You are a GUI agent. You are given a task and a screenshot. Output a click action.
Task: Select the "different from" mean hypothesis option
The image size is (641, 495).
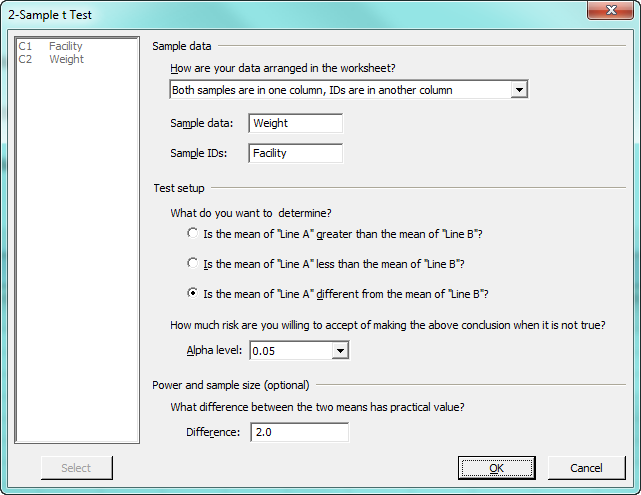(193, 294)
